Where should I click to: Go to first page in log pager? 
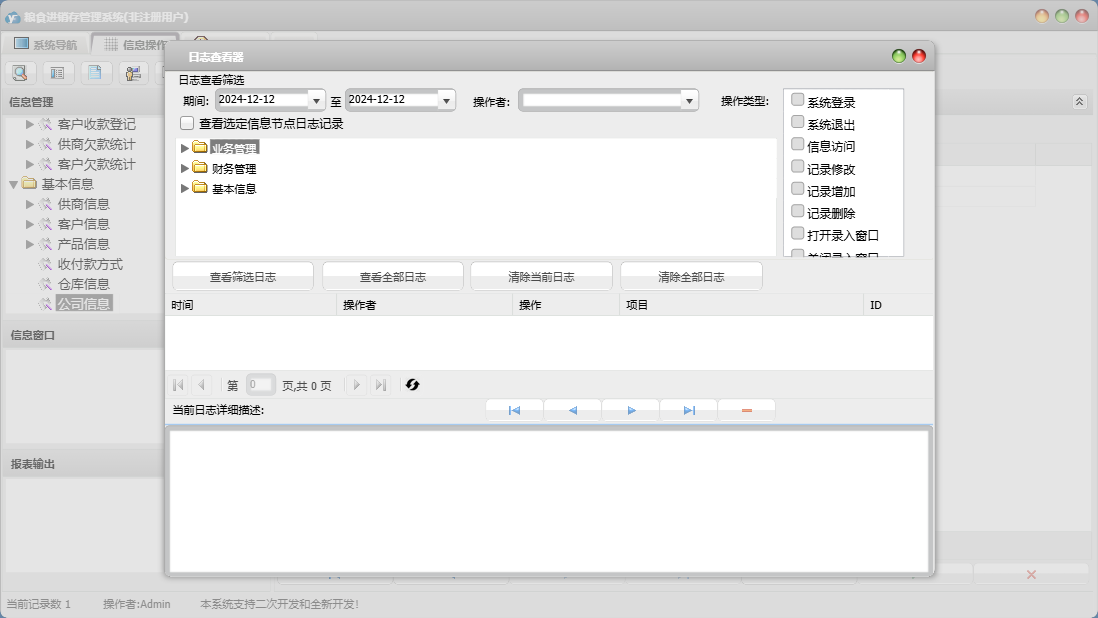(179, 385)
